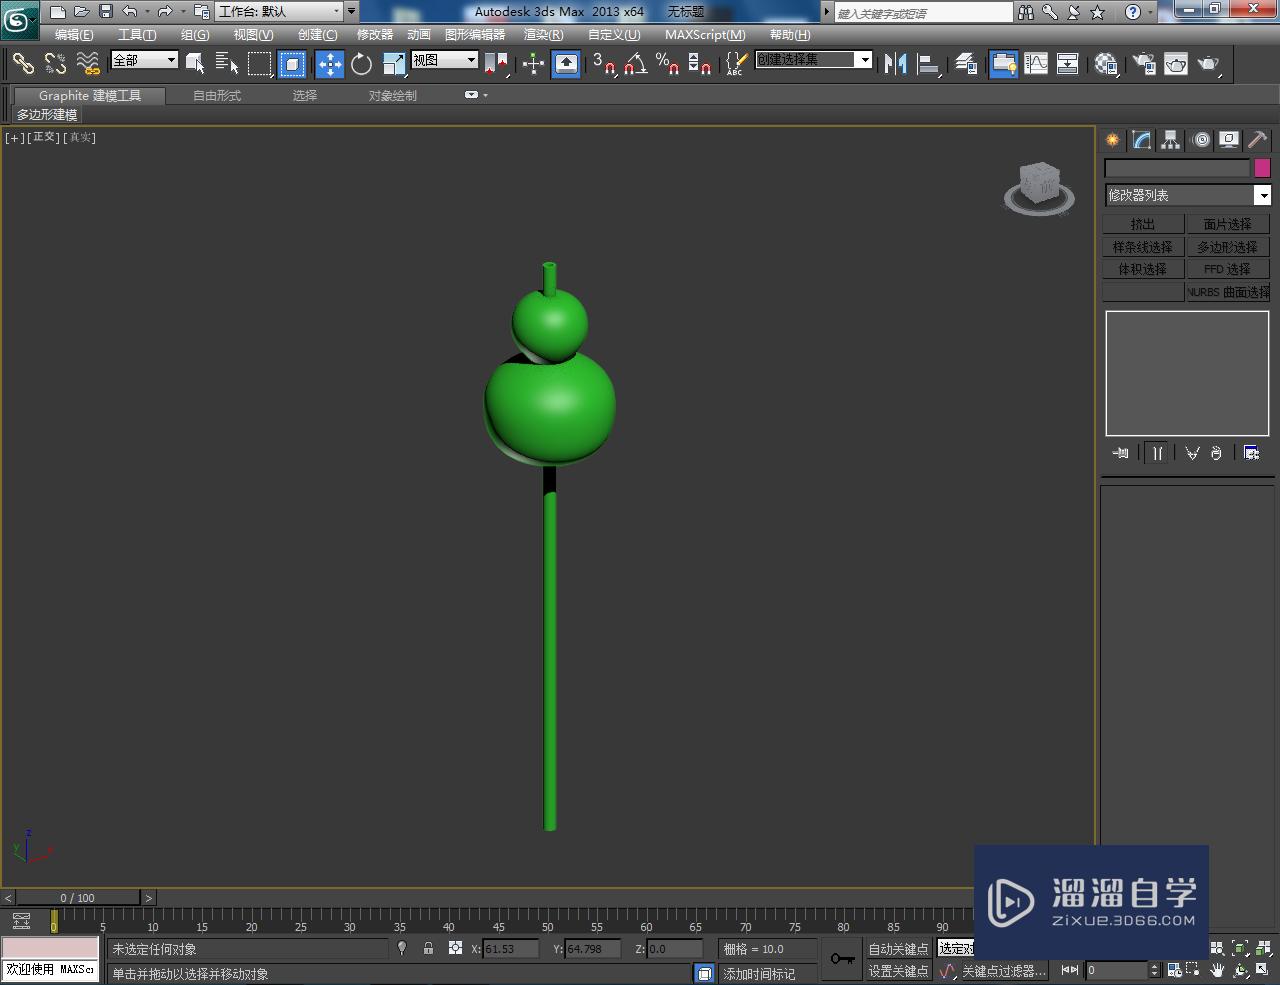Open Utilities hammer panel icon

[x=1258, y=140]
